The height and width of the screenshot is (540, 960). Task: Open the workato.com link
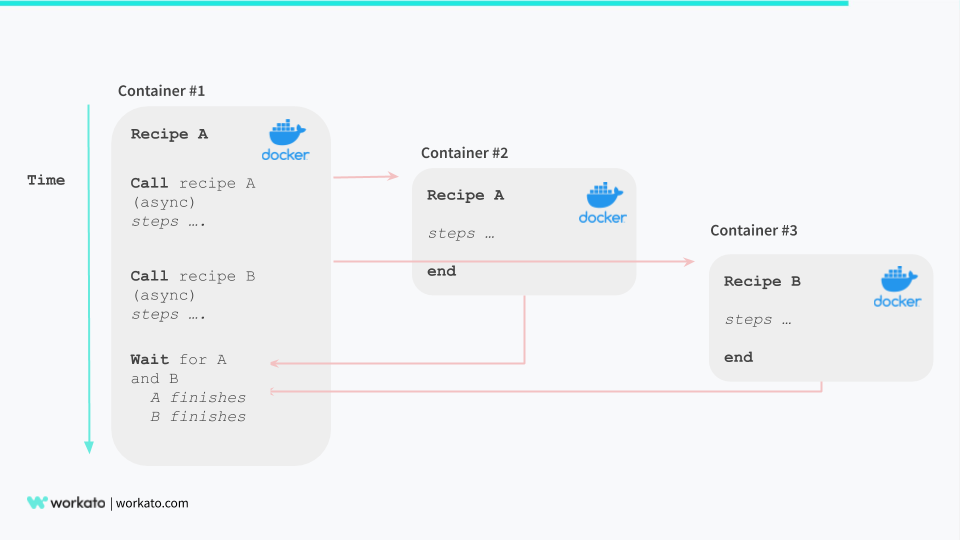[x=152, y=503]
